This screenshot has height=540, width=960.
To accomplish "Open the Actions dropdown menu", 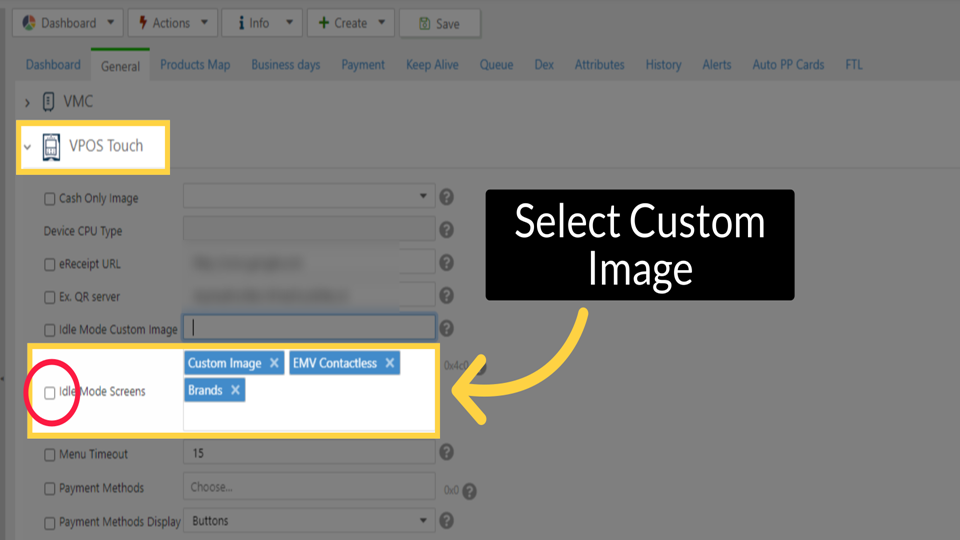I will 173,23.
